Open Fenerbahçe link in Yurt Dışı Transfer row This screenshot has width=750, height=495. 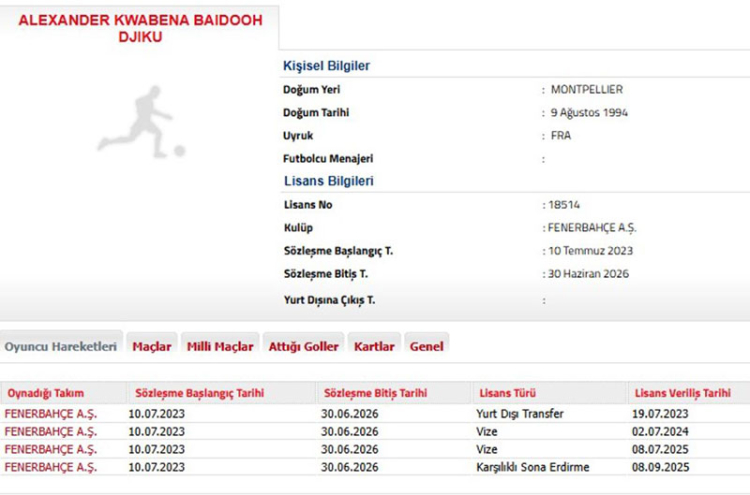coord(51,414)
